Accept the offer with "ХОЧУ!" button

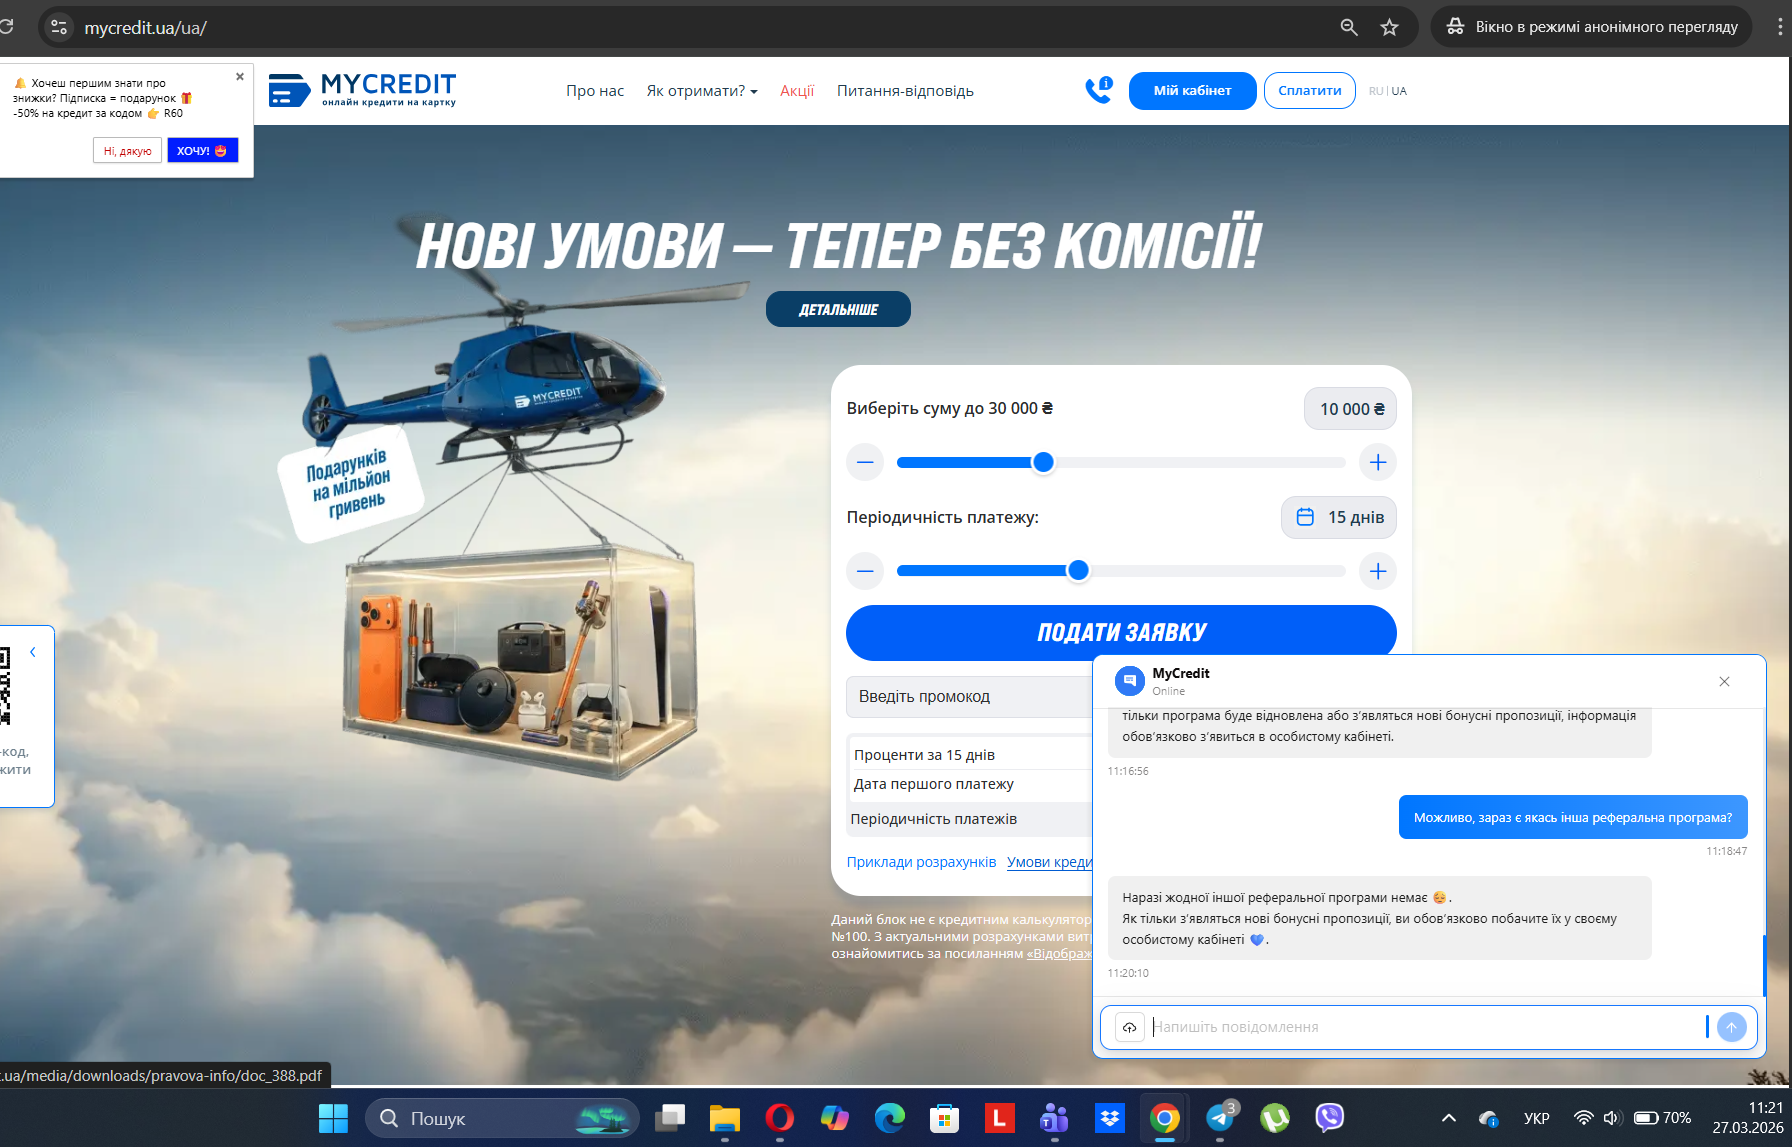(x=202, y=151)
